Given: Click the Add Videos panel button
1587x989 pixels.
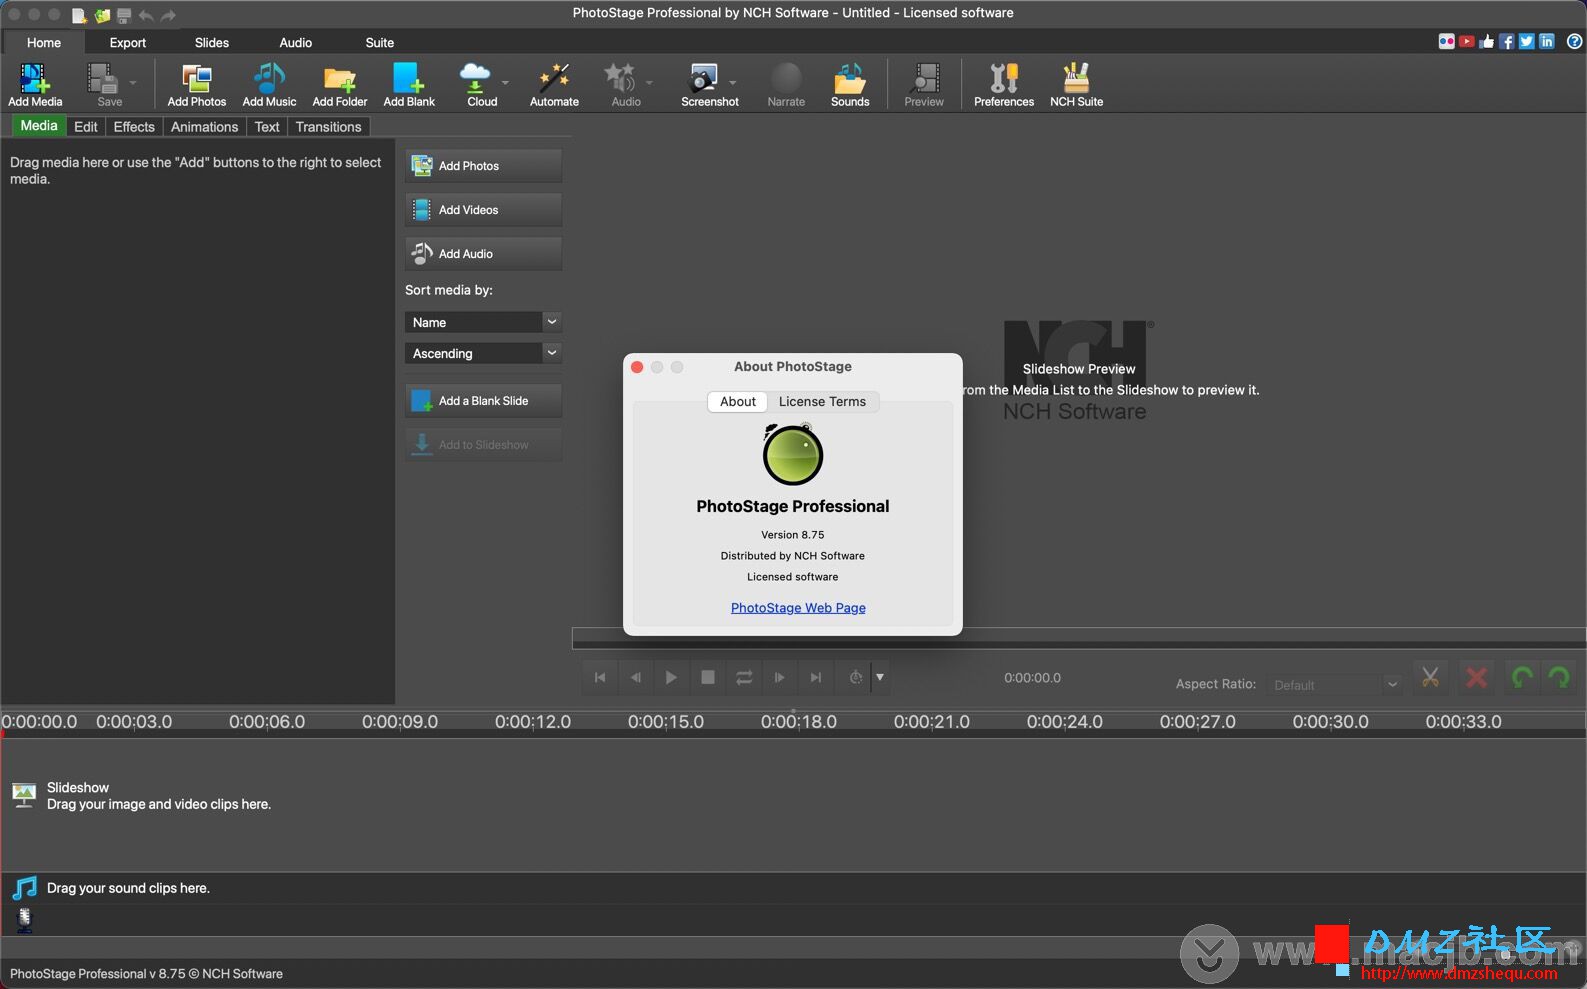Looking at the screenshot, I should 483,210.
